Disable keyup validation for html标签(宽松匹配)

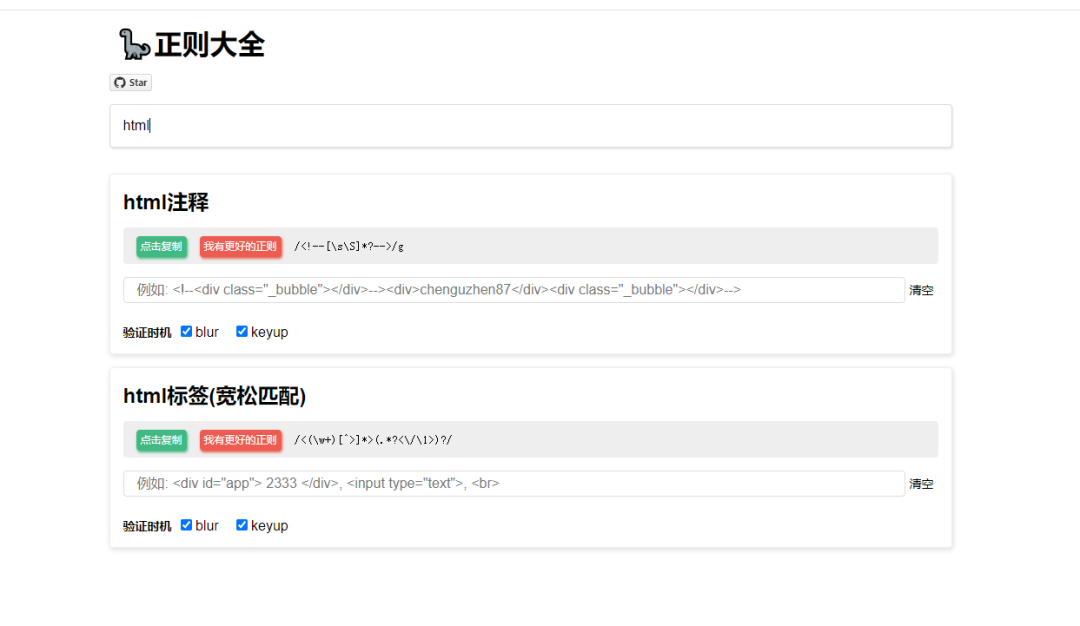click(x=242, y=525)
